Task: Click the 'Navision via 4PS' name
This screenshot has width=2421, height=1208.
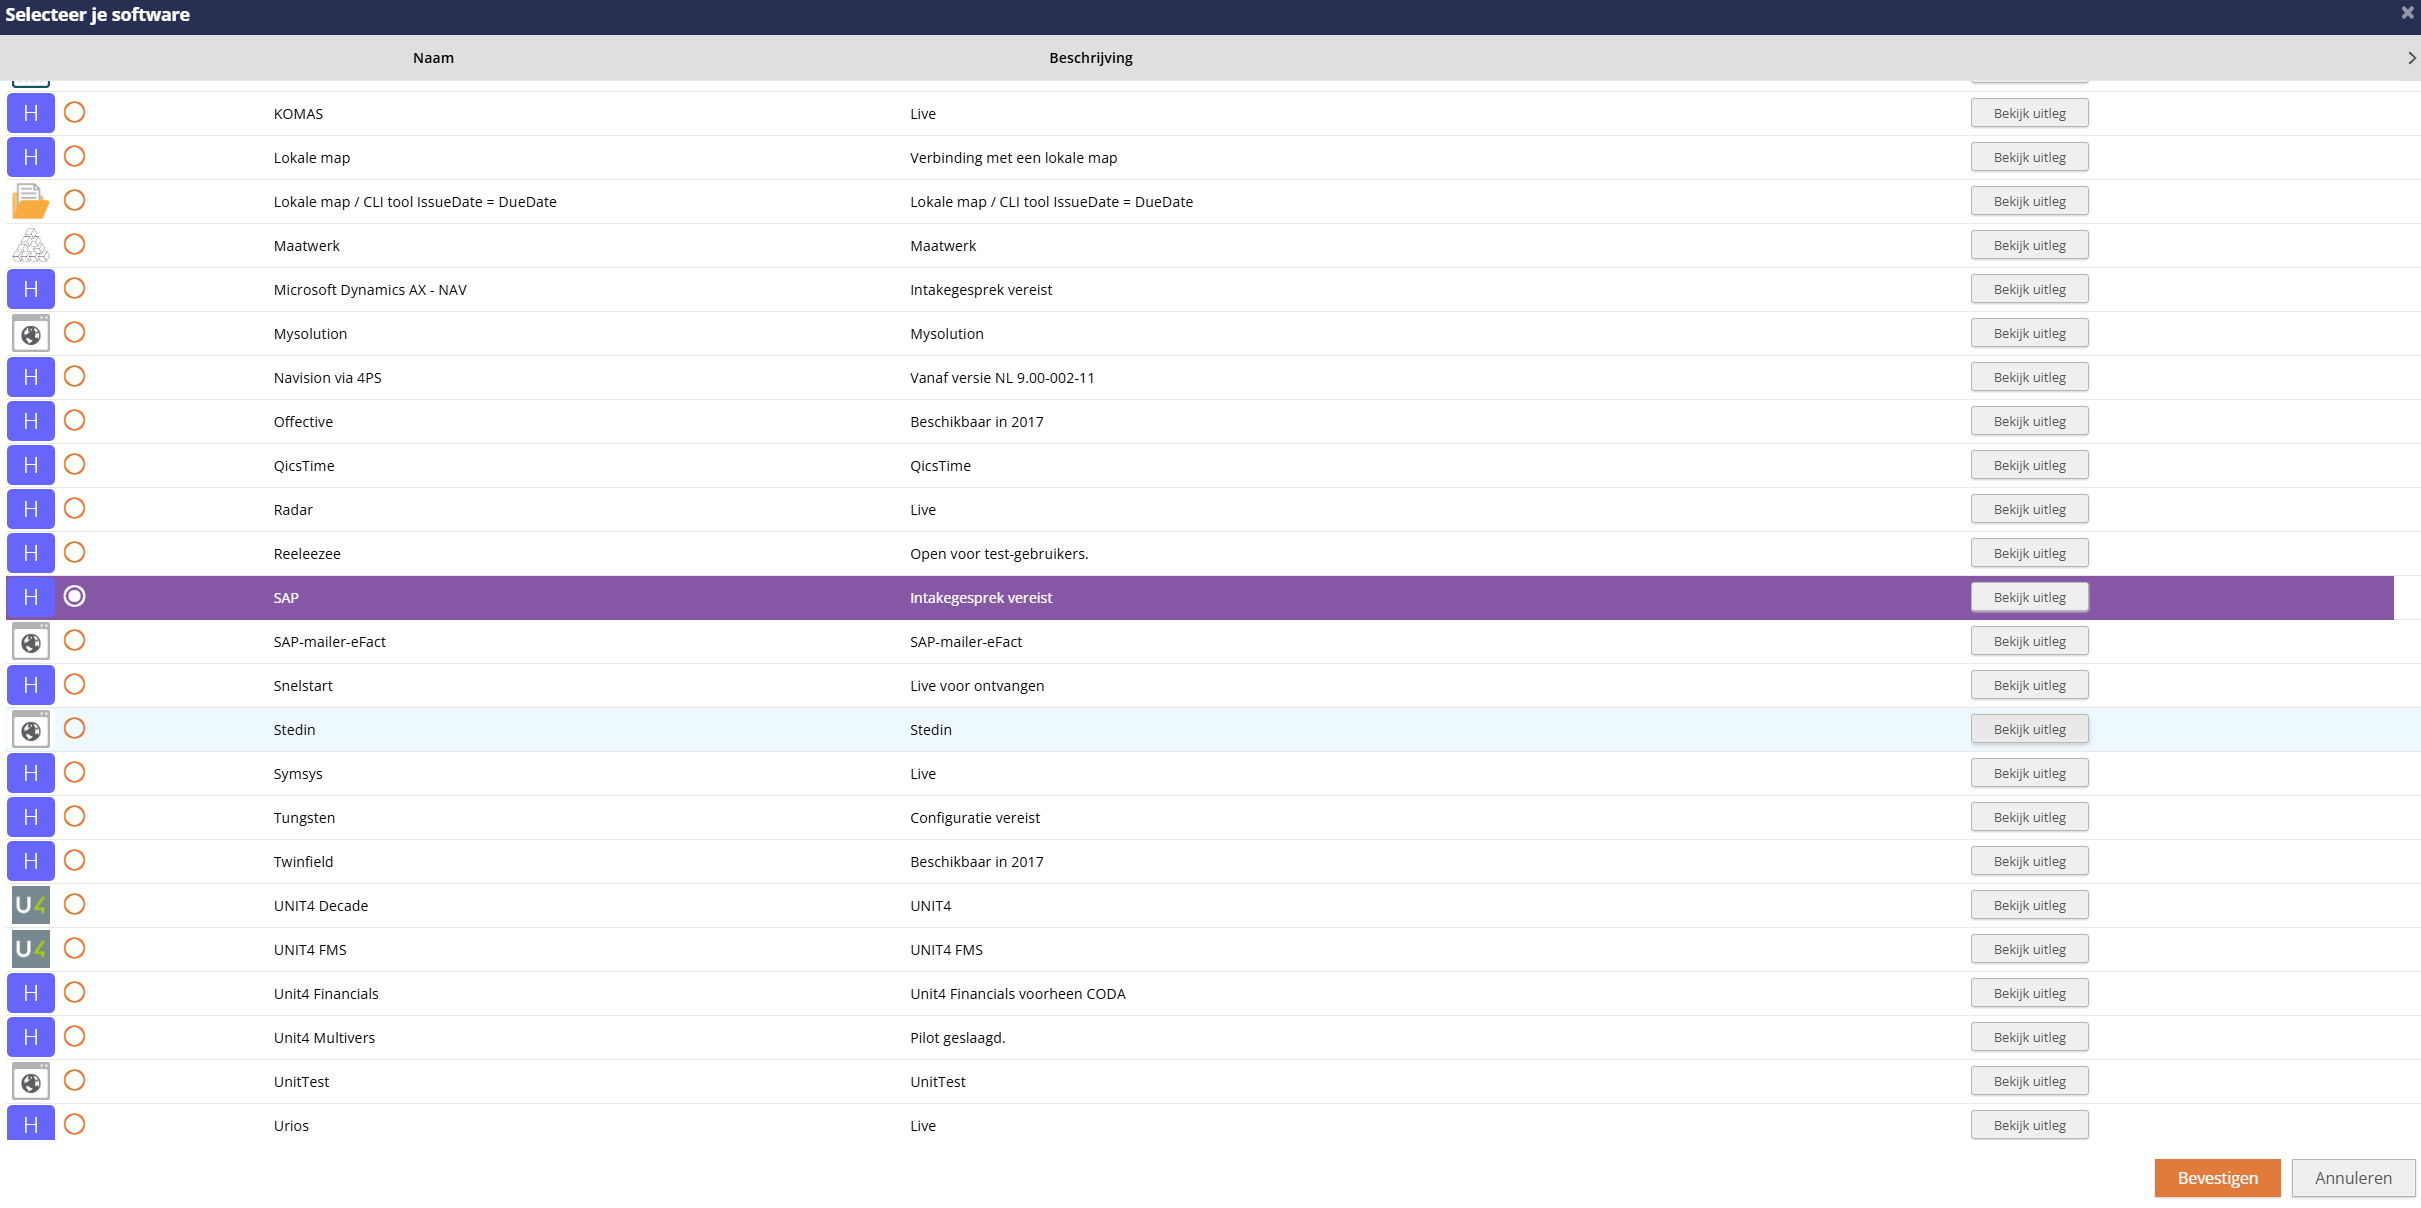Action: 327,378
